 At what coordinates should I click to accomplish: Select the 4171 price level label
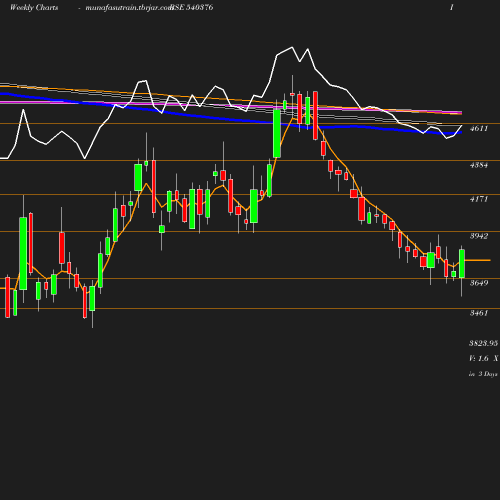click(479, 199)
